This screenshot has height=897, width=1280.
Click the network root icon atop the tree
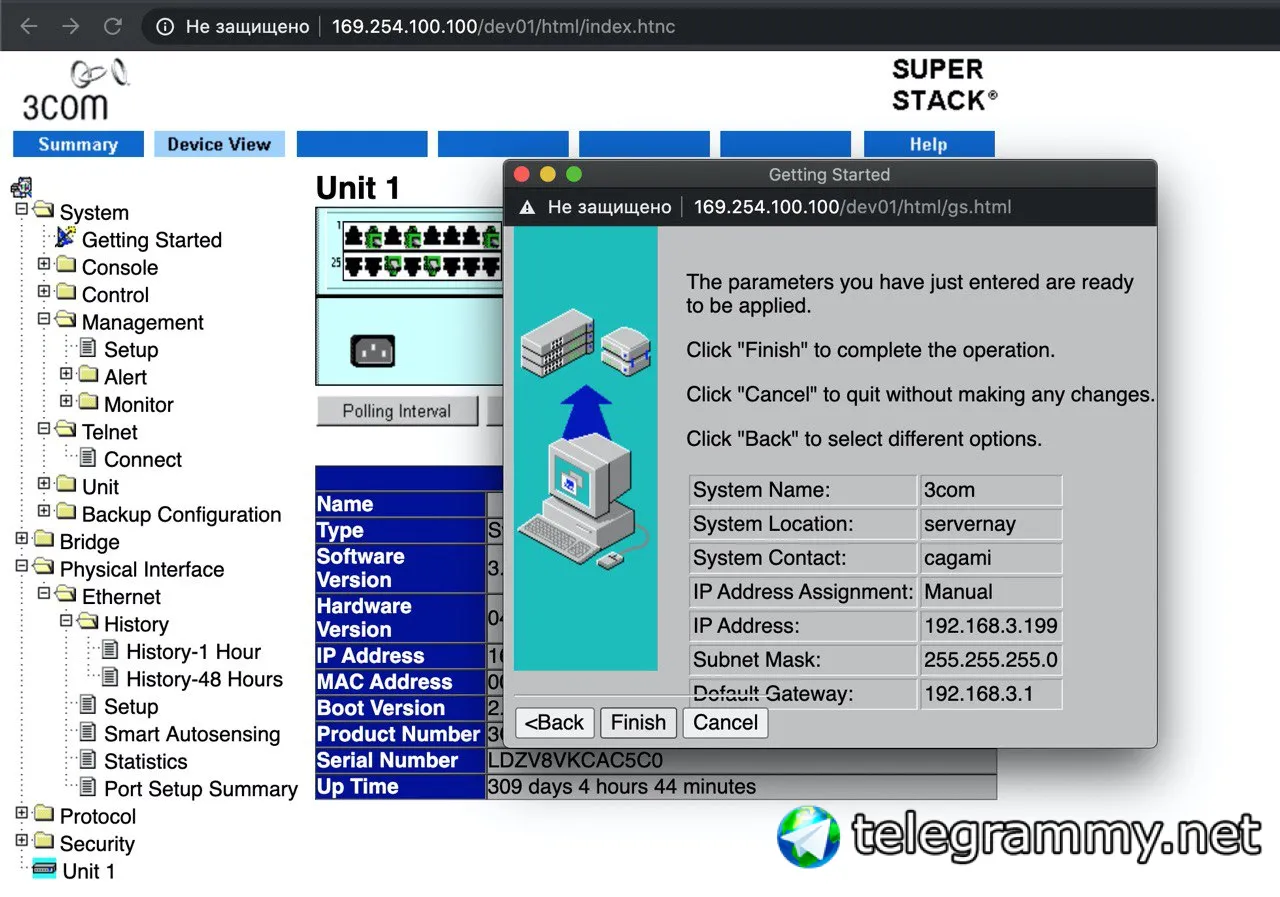tap(21, 187)
